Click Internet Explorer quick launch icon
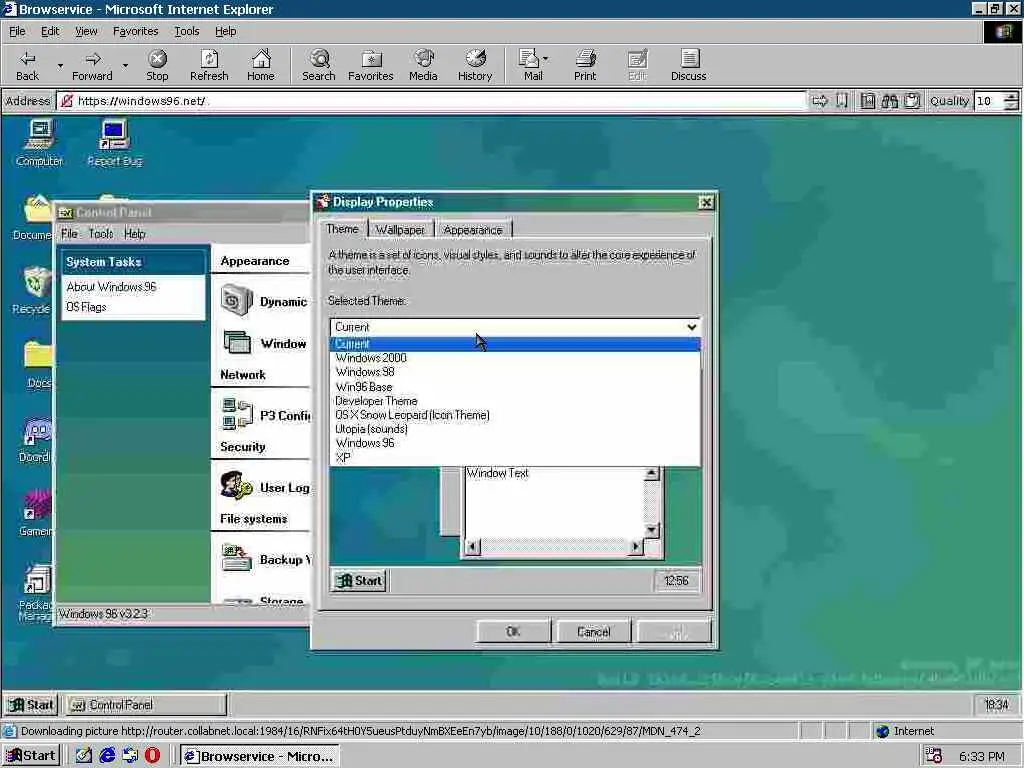This screenshot has height=768, width=1024. pos(107,756)
